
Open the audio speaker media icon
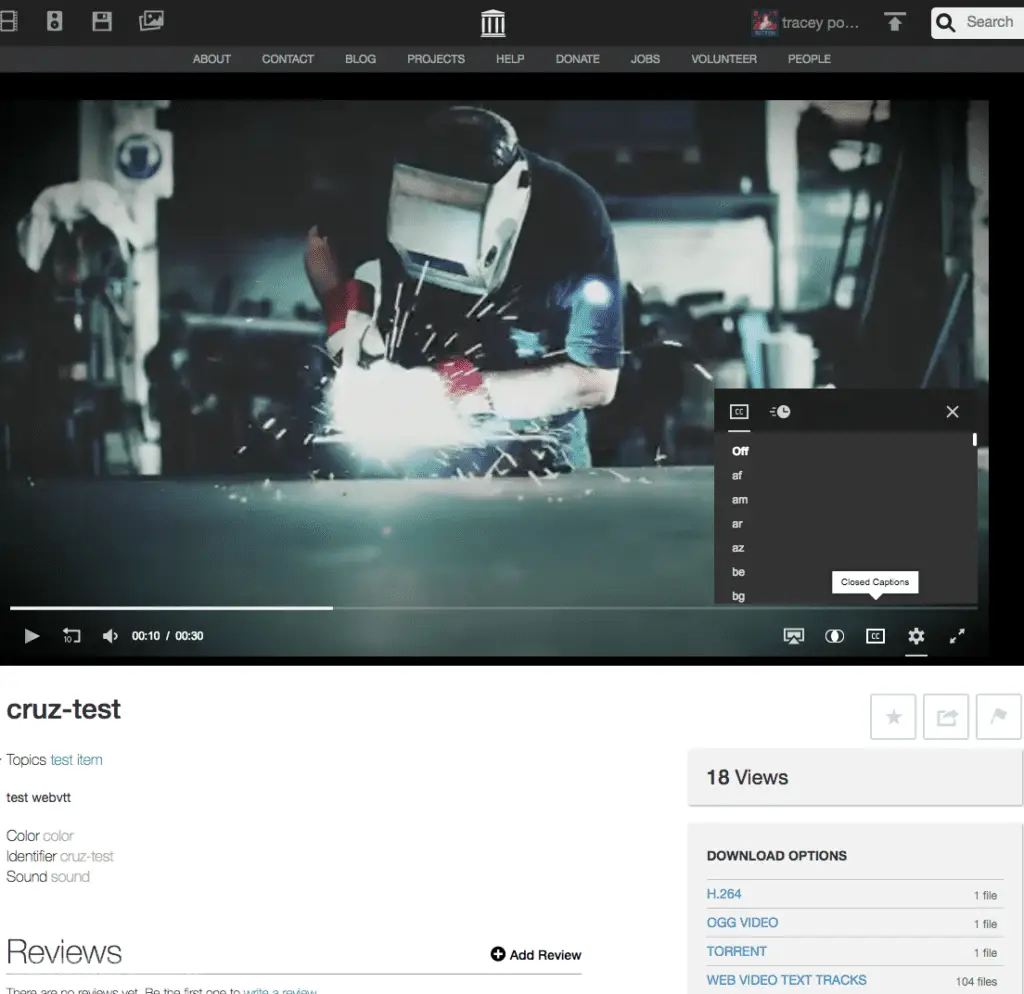coord(55,21)
